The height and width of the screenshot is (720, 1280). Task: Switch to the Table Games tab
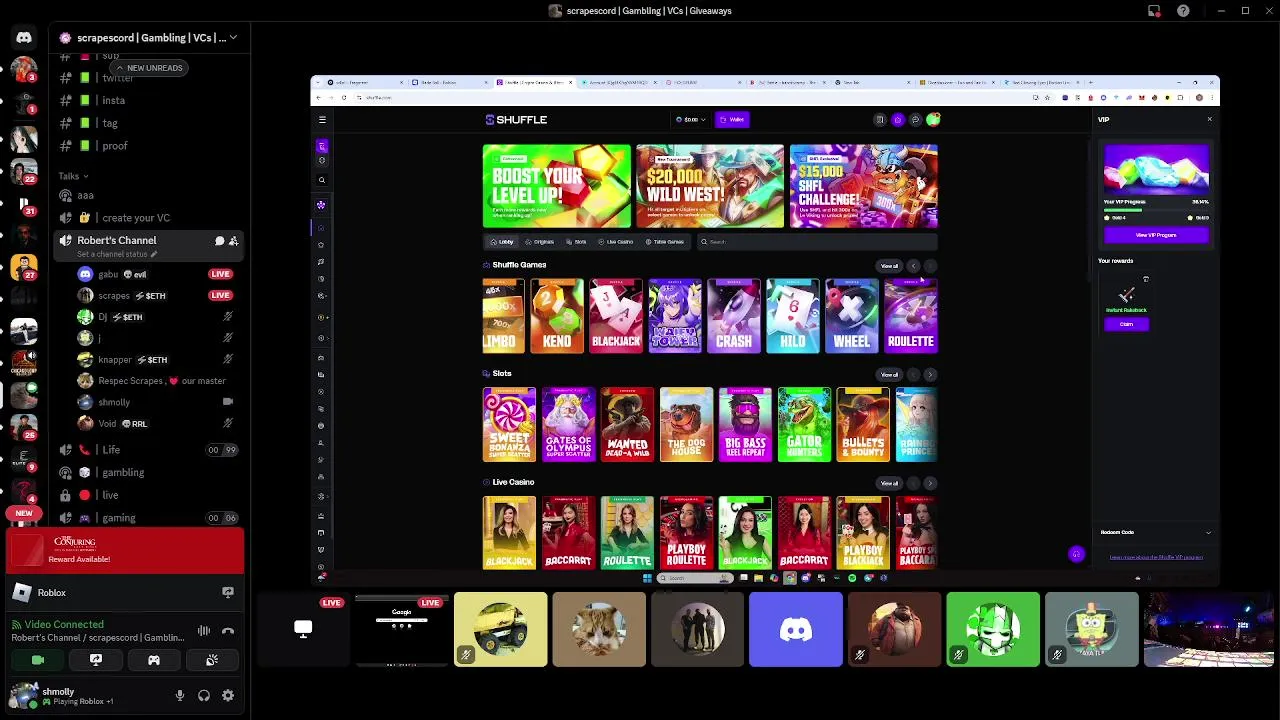[x=665, y=242]
